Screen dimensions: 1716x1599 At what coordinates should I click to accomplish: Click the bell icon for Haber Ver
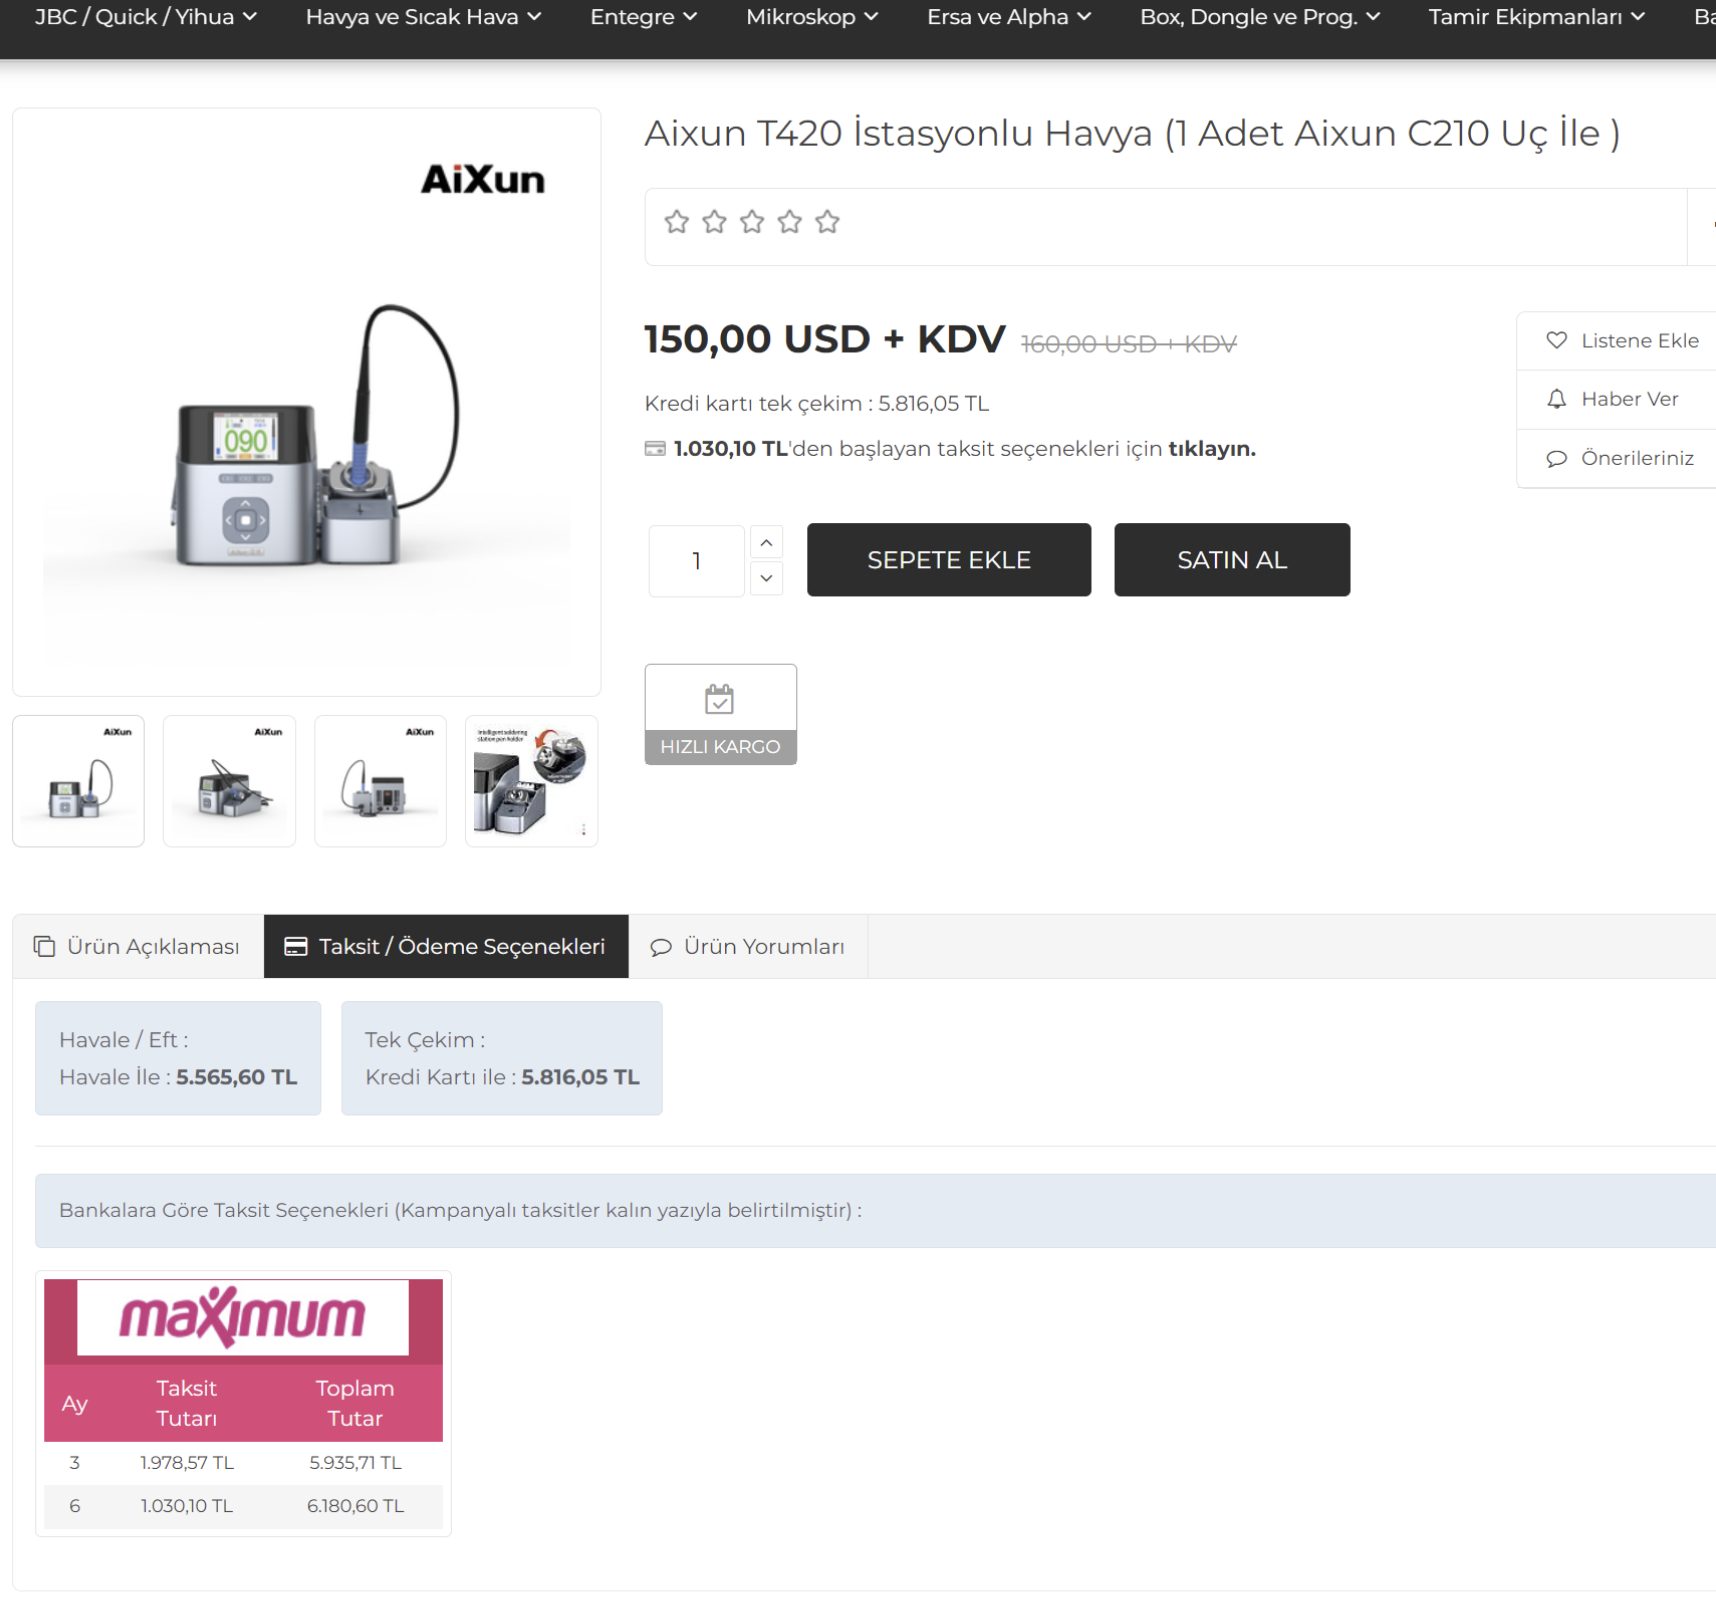tap(1556, 399)
